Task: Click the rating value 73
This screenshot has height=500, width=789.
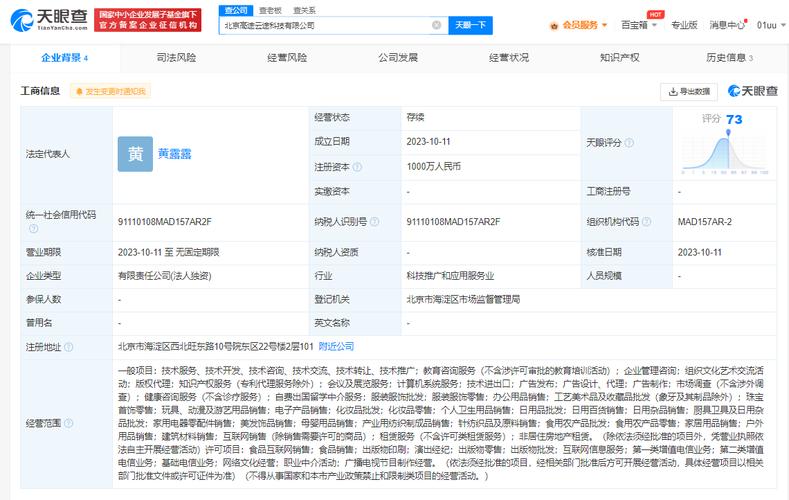Action: click(734, 120)
